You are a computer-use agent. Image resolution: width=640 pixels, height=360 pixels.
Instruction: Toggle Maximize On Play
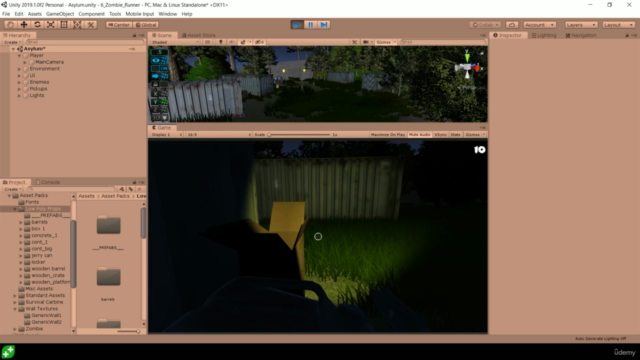pos(388,135)
